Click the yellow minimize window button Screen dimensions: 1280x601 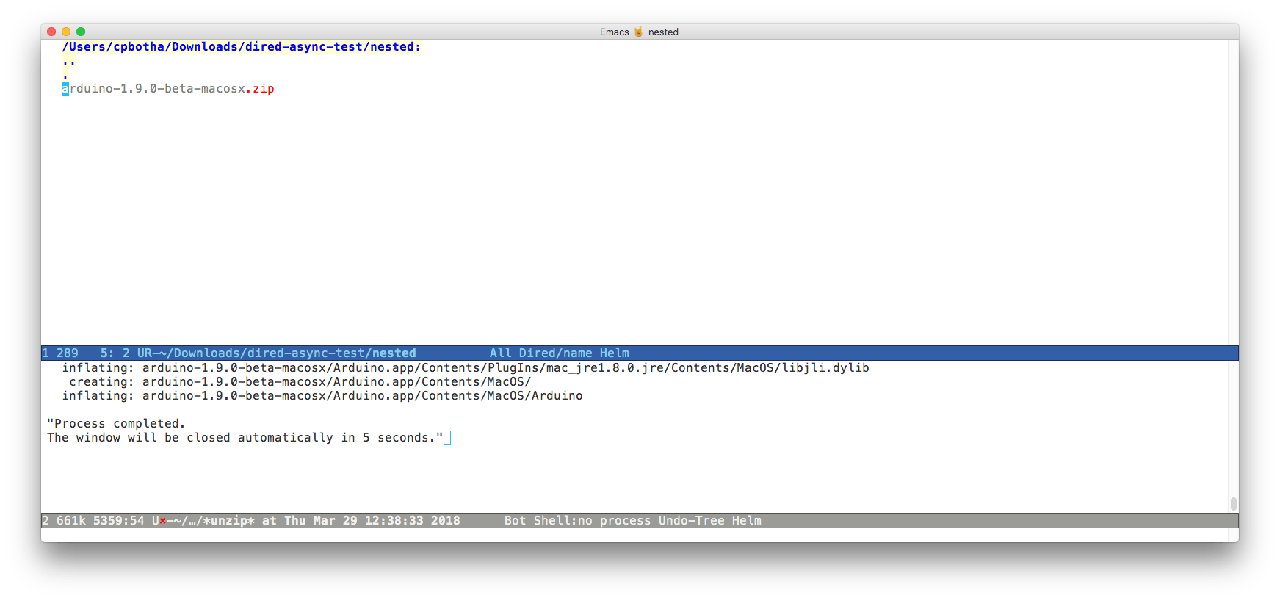tap(66, 32)
